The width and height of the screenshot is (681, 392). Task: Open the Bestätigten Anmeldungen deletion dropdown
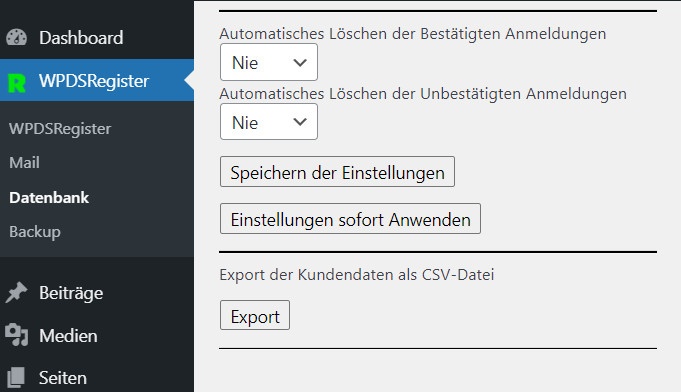coord(269,63)
